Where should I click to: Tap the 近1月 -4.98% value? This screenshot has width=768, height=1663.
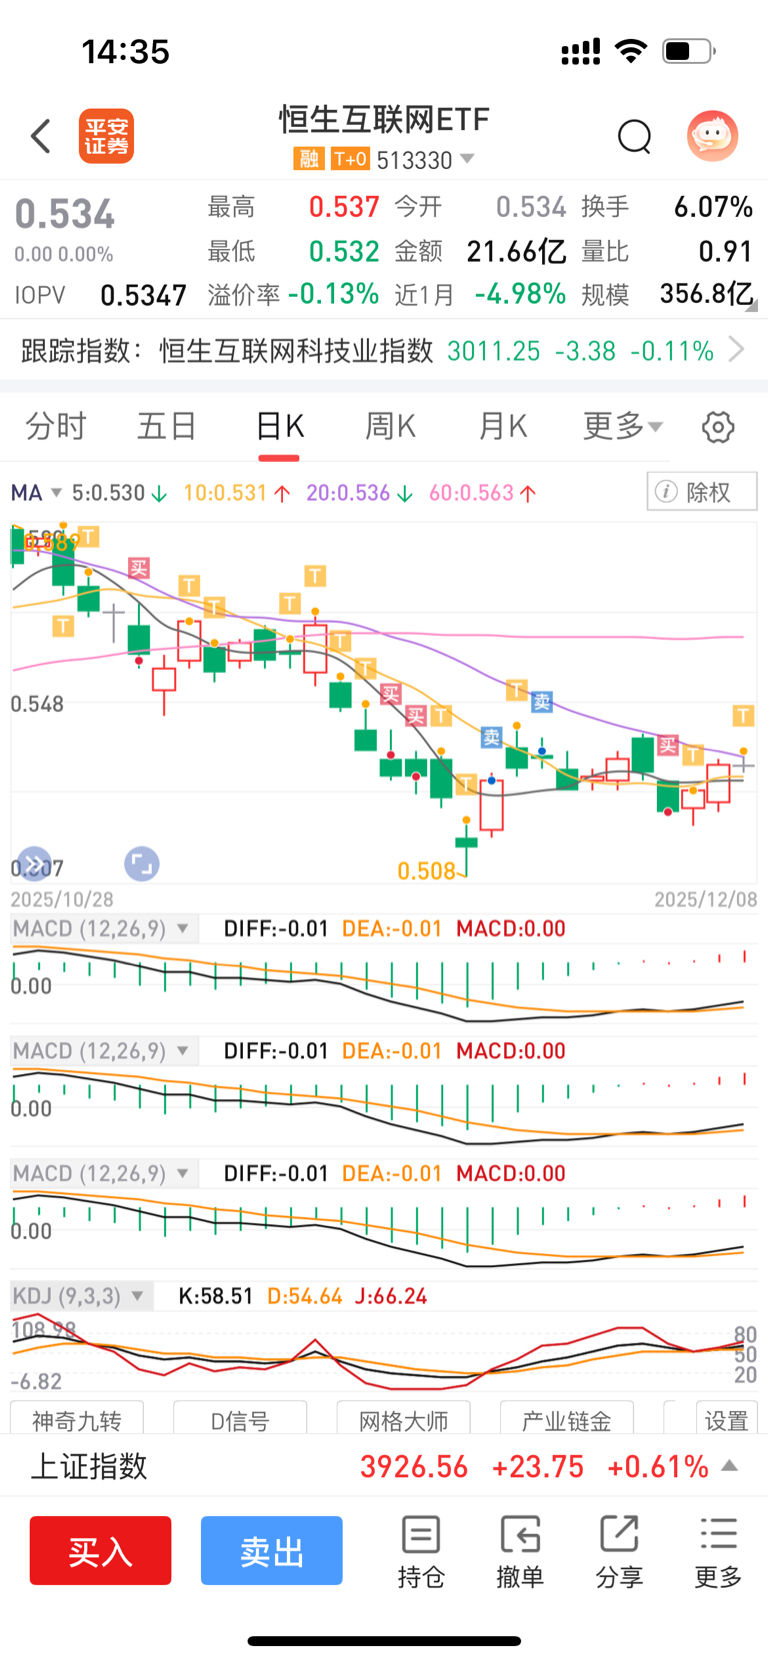point(520,294)
